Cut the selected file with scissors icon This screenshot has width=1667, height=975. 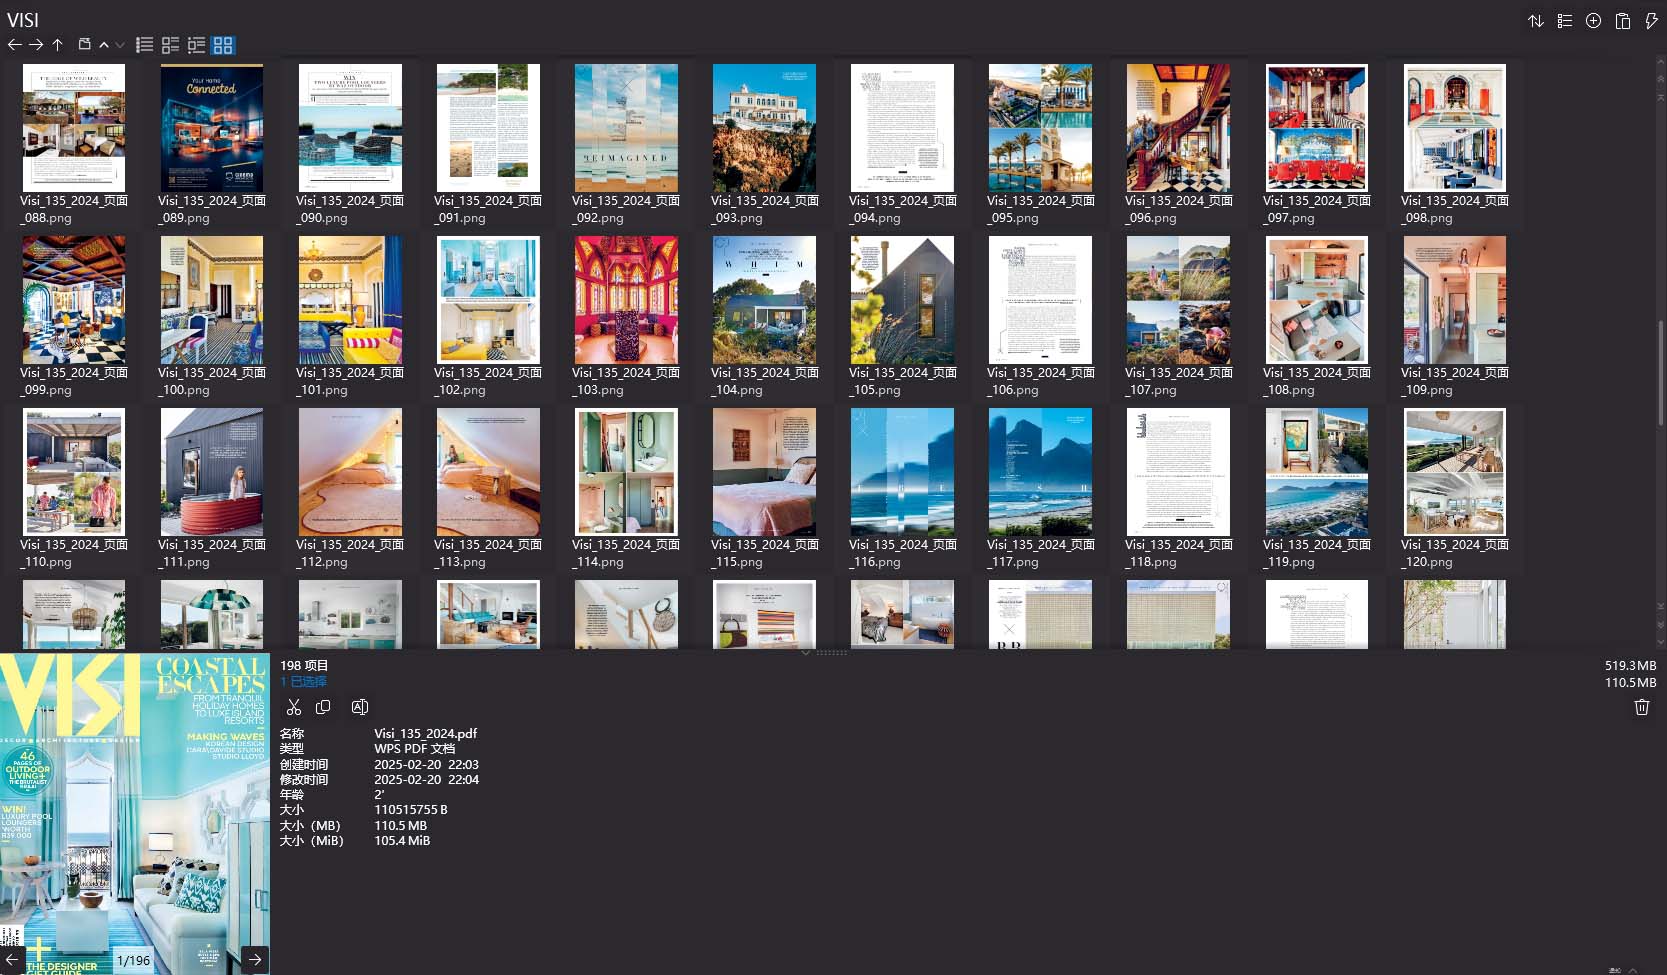pyautogui.click(x=293, y=707)
